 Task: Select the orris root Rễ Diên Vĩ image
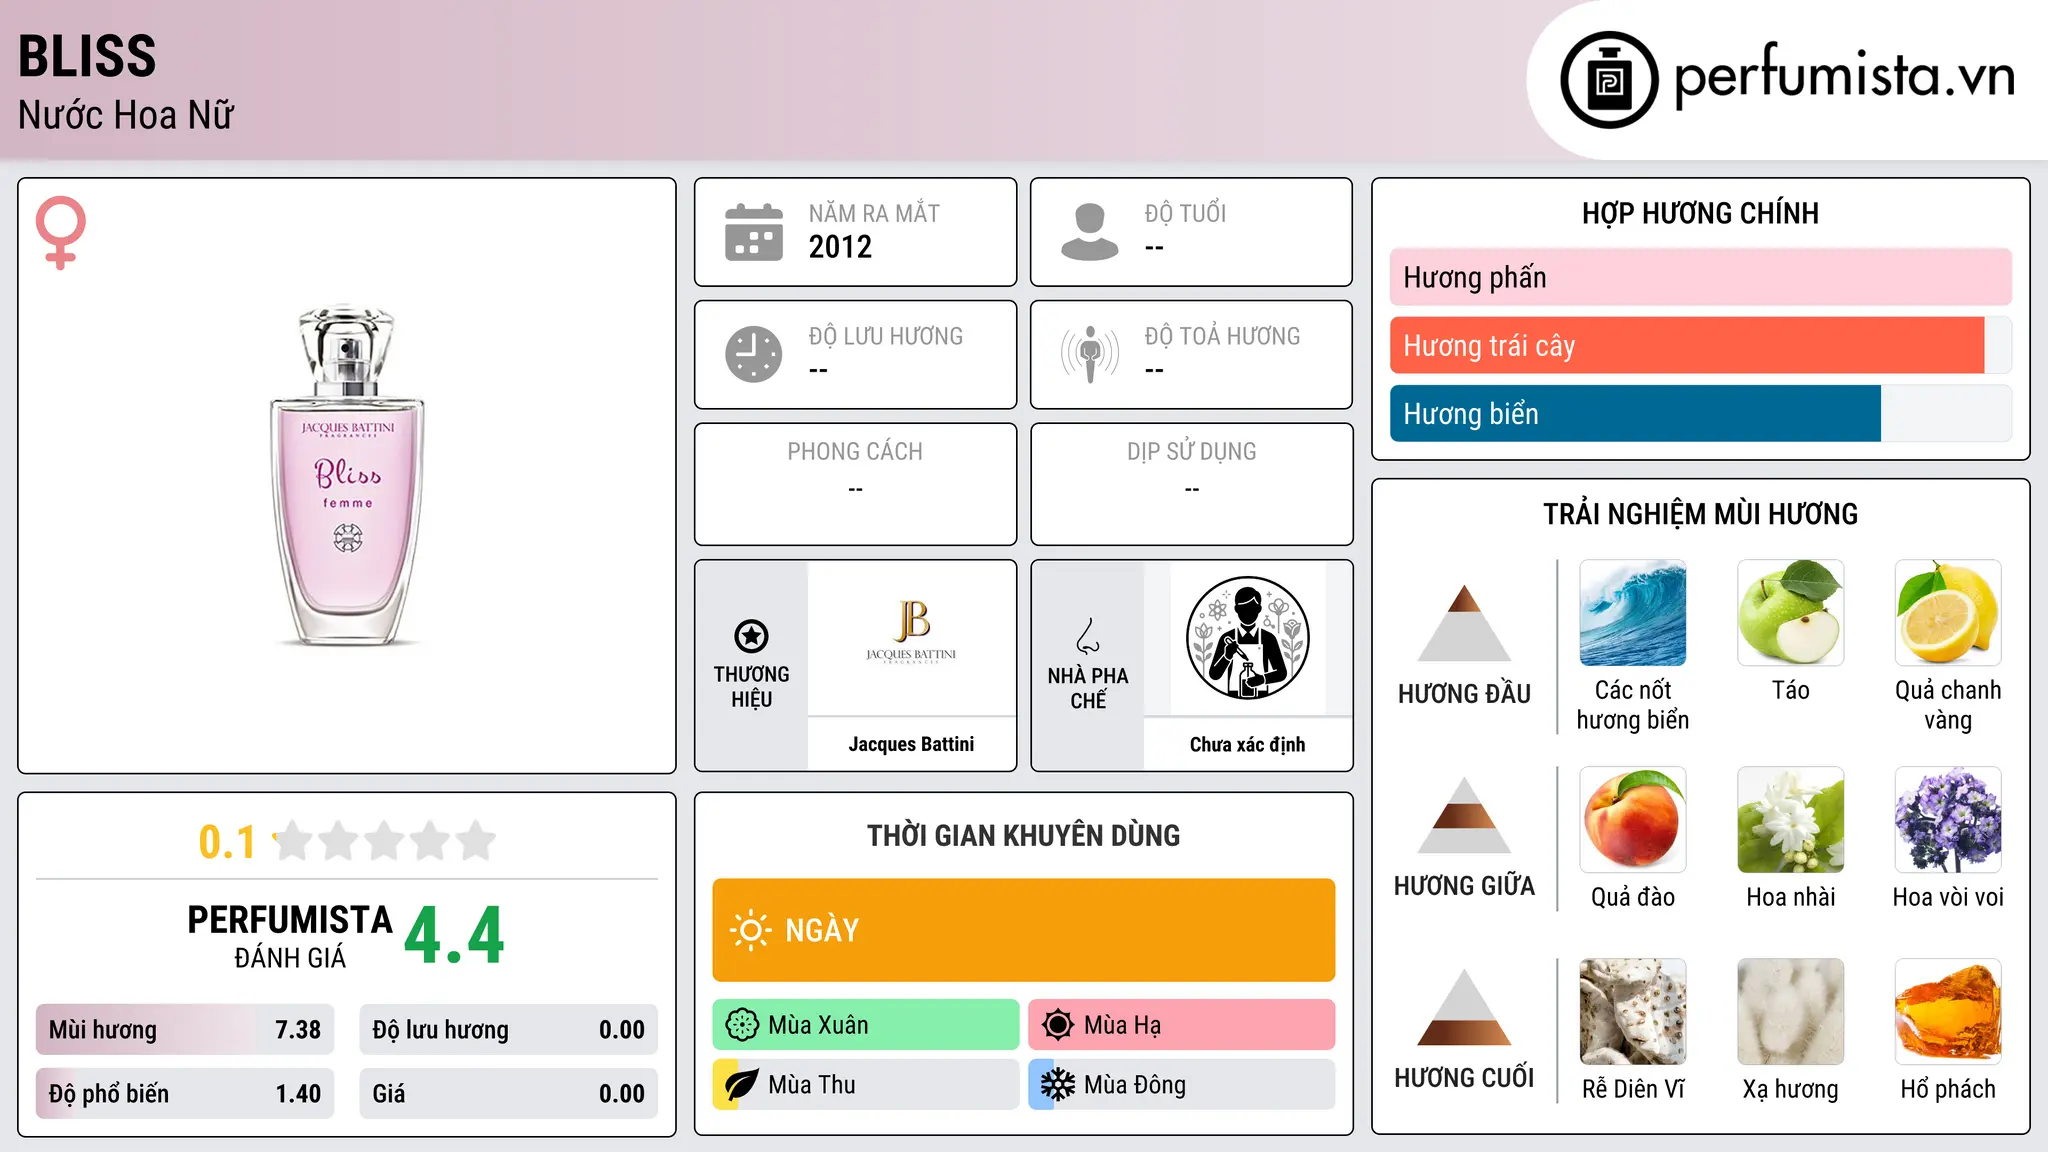tap(1633, 1012)
